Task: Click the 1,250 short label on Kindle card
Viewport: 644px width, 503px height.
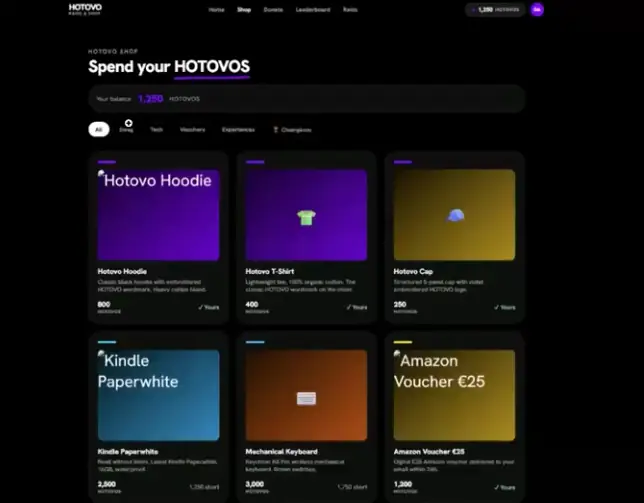Action: pos(204,487)
